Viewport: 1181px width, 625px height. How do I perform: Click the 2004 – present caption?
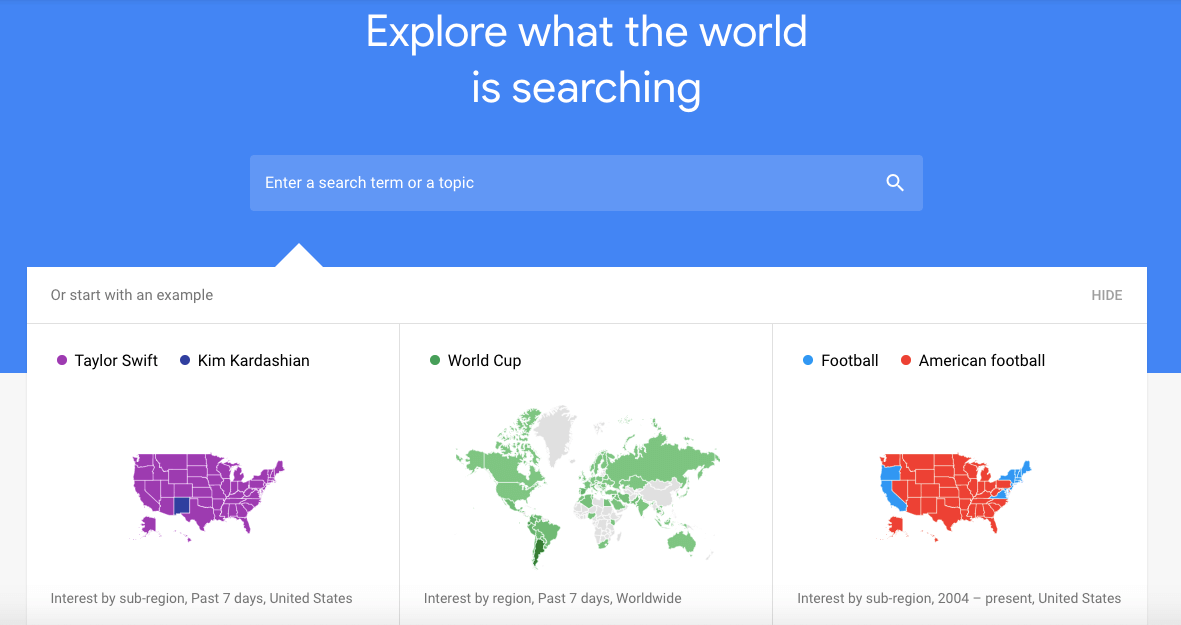tap(959, 598)
